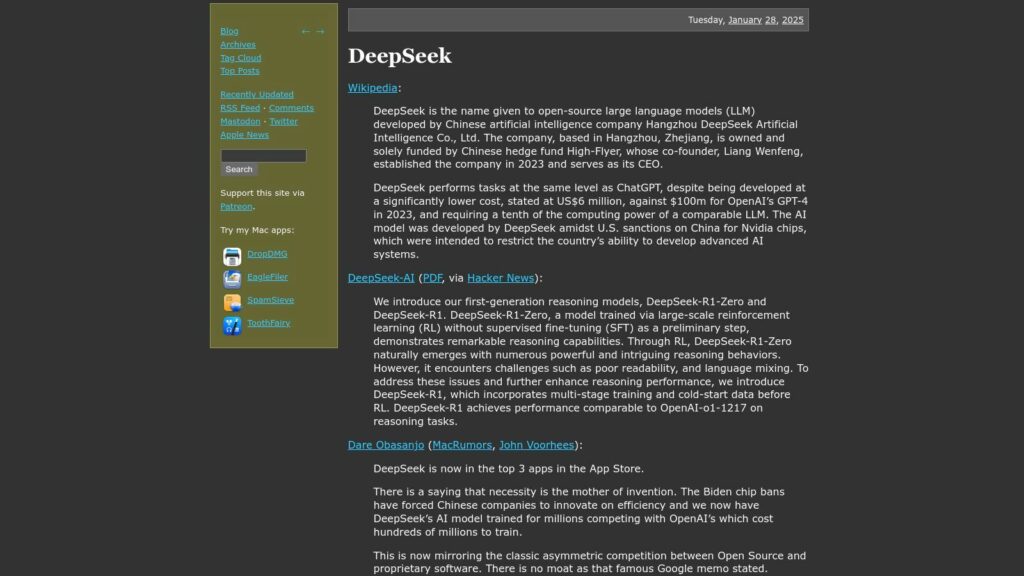Open the Dare Obasanjo link
Screen dimensions: 1024x576
386,445
